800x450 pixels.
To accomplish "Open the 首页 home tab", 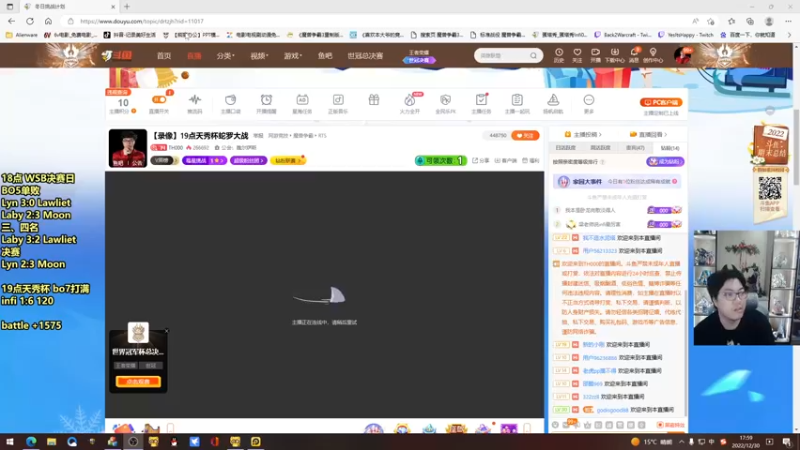I will pyautogui.click(x=164, y=56).
